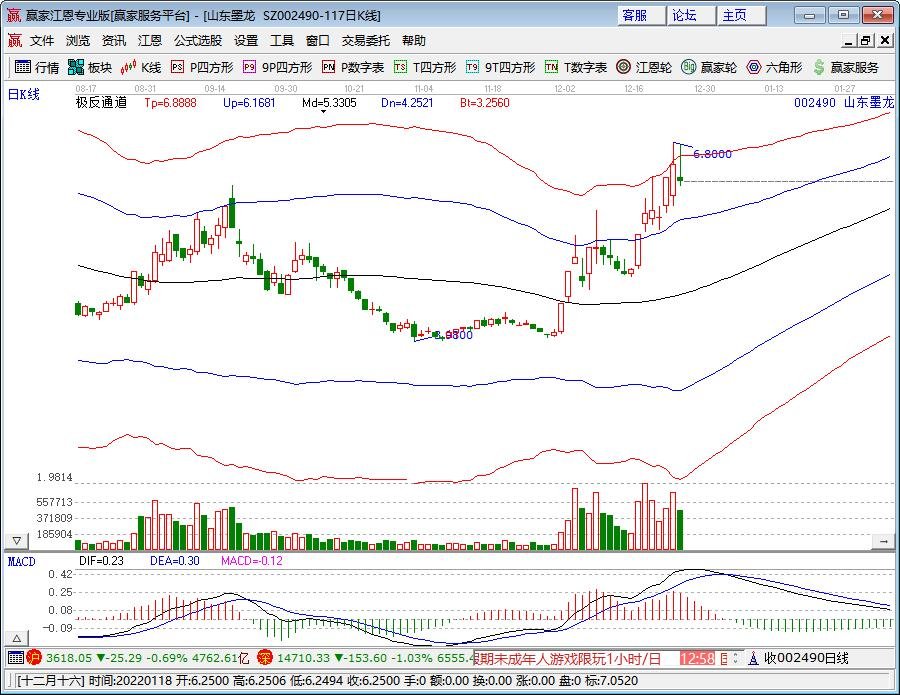Screen dimensions: 900x695
Task: Open the 浏览 menu
Action: pos(77,40)
